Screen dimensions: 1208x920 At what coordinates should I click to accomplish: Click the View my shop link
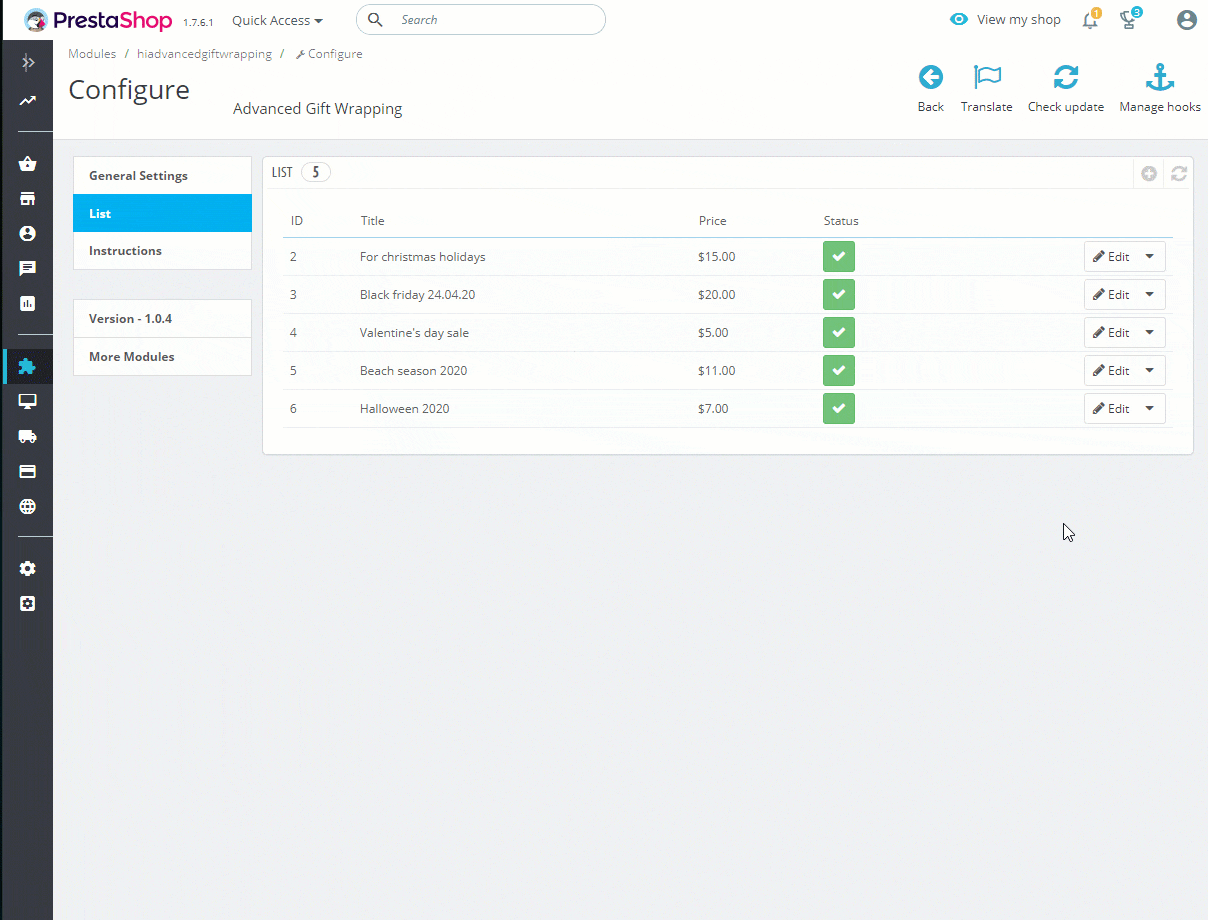tap(1005, 20)
